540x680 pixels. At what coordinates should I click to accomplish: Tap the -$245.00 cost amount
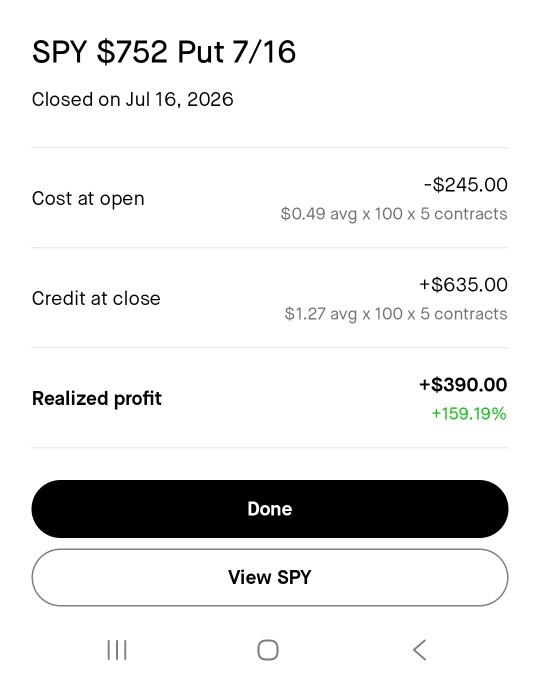pos(465,185)
